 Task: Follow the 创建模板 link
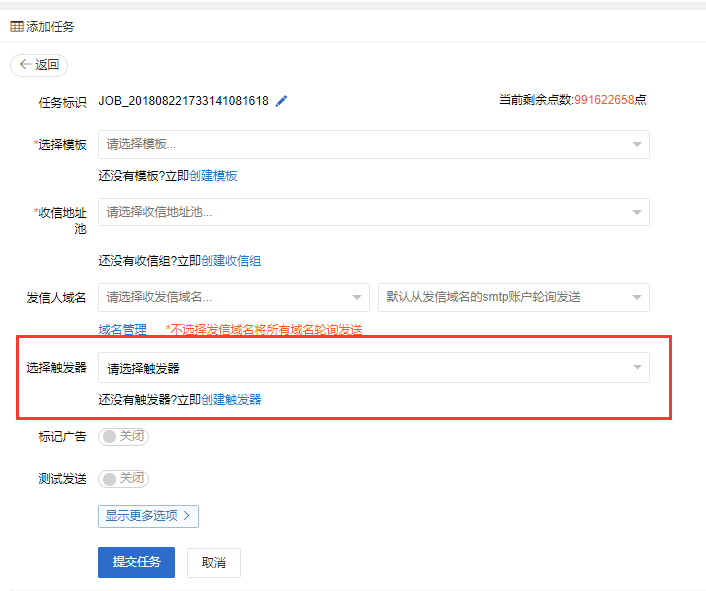coord(213,176)
